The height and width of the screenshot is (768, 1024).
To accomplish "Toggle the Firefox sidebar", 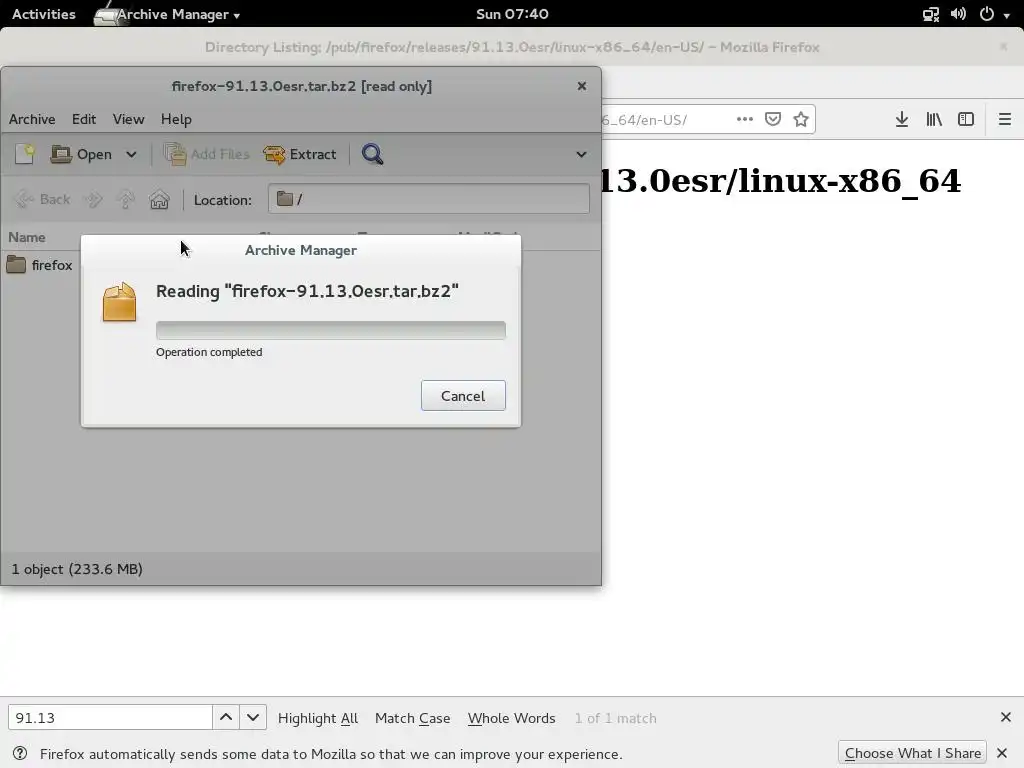I will click(x=966, y=119).
